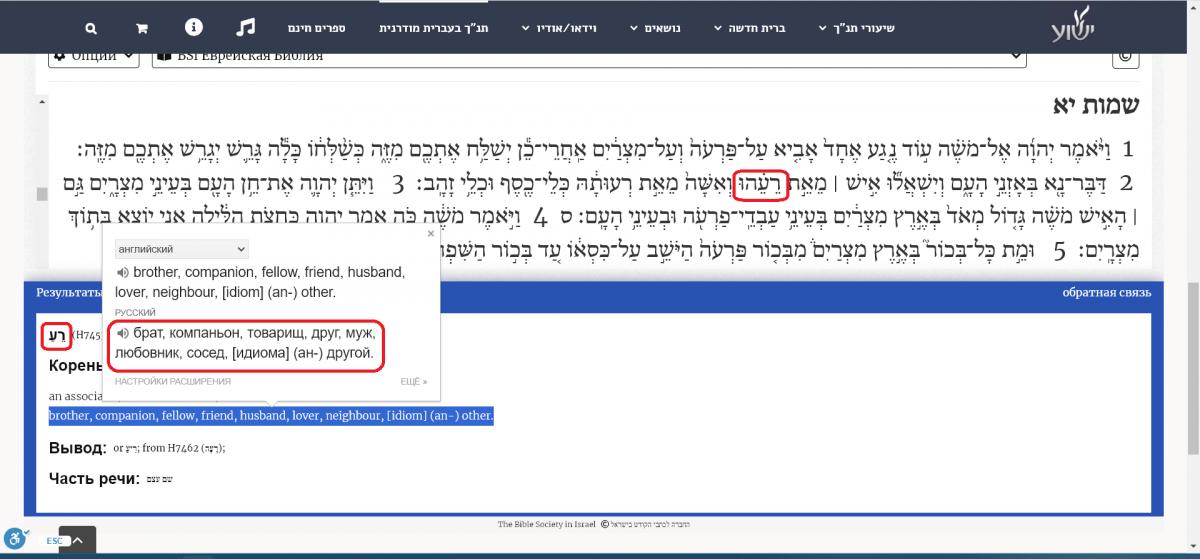The height and width of the screenshot is (559, 1200).
Task: Expand the source language dropdown in popup
Action: (x=181, y=248)
